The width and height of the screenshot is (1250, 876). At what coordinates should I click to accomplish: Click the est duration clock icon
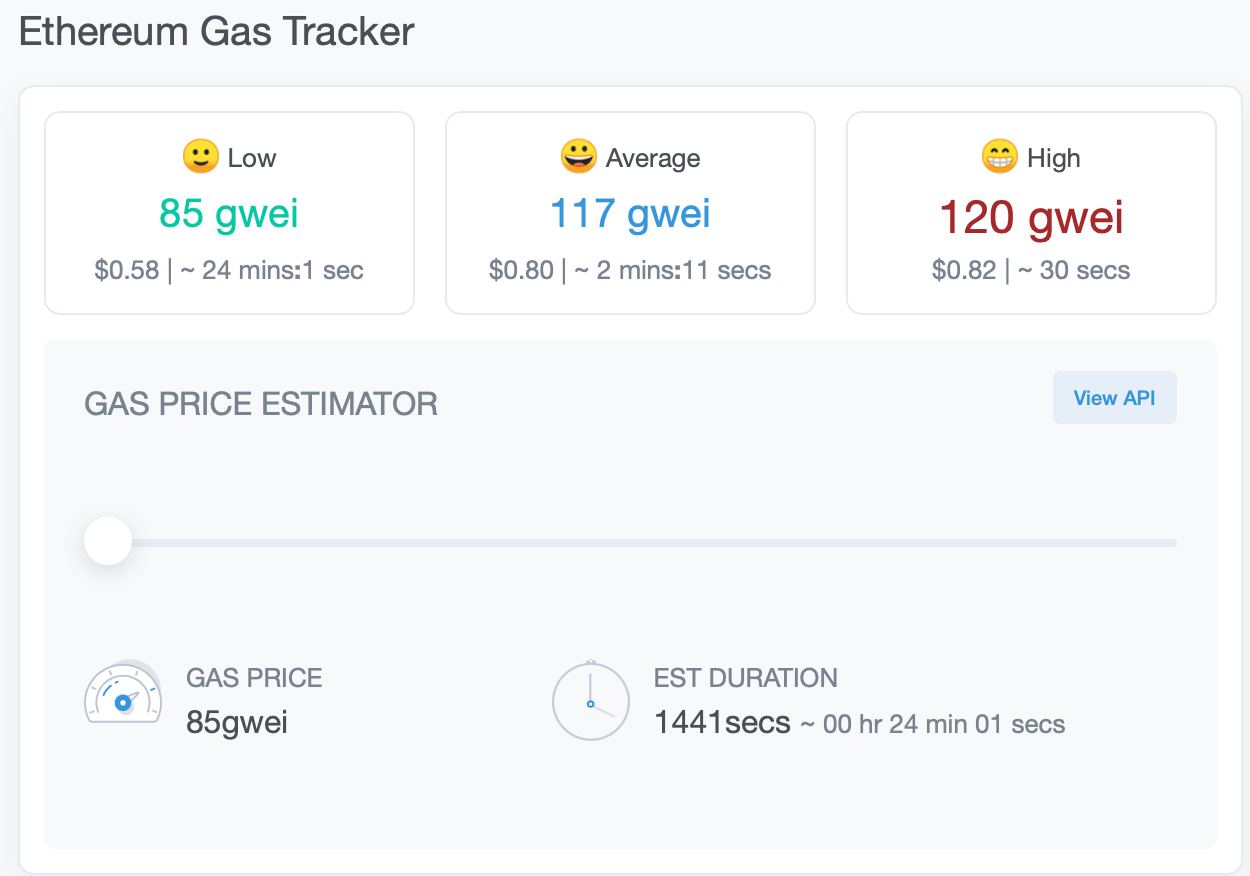point(590,700)
